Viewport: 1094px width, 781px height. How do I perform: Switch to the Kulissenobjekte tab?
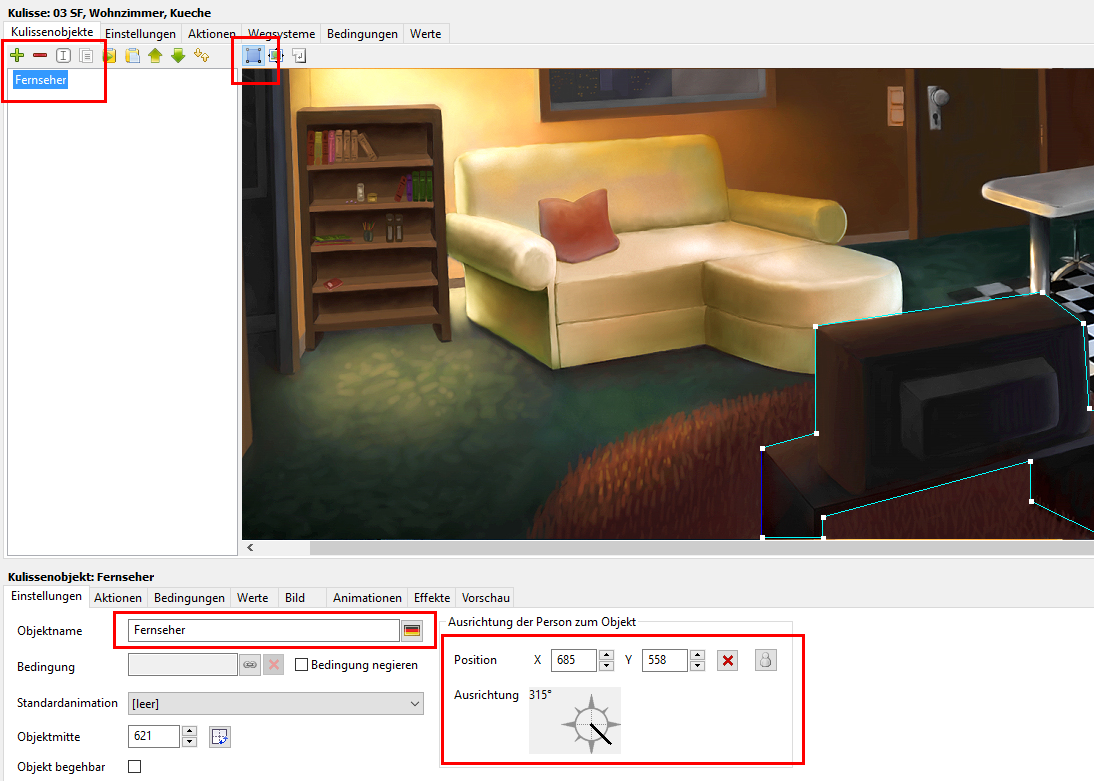(x=52, y=32)
